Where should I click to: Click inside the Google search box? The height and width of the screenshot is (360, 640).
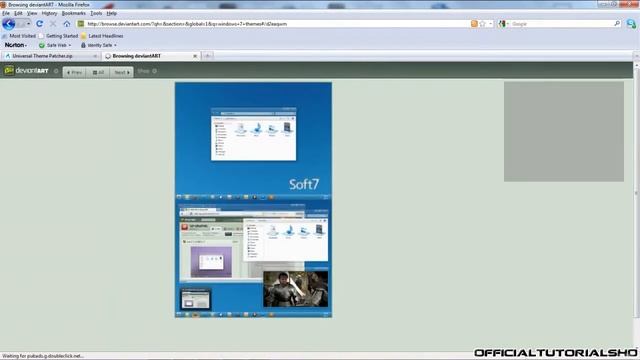click(x=562, y=24)
